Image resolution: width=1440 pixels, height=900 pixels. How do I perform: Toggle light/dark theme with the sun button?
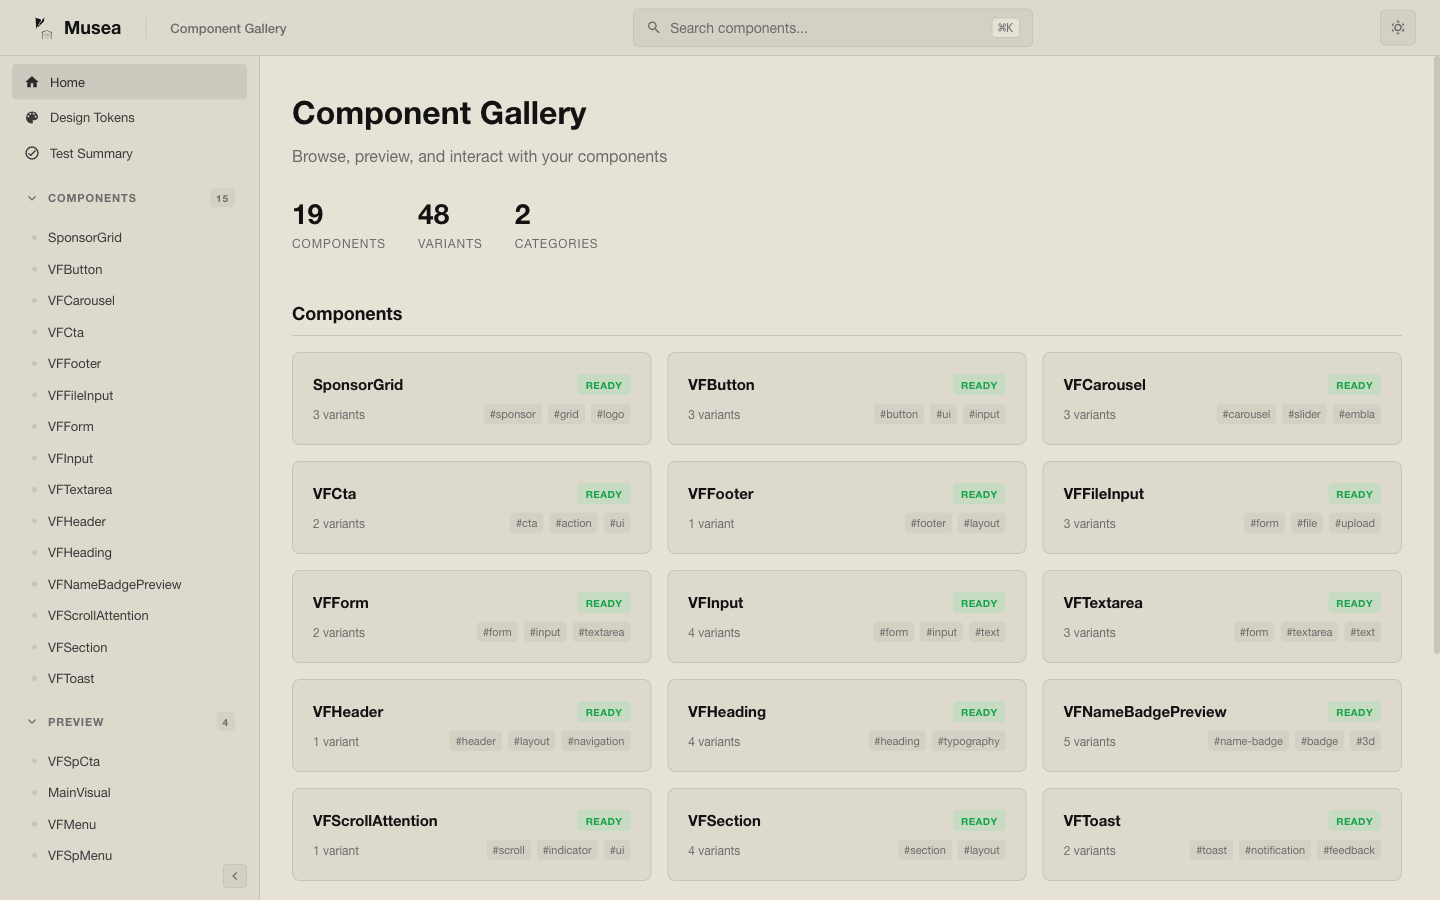tap(1398, 27)
